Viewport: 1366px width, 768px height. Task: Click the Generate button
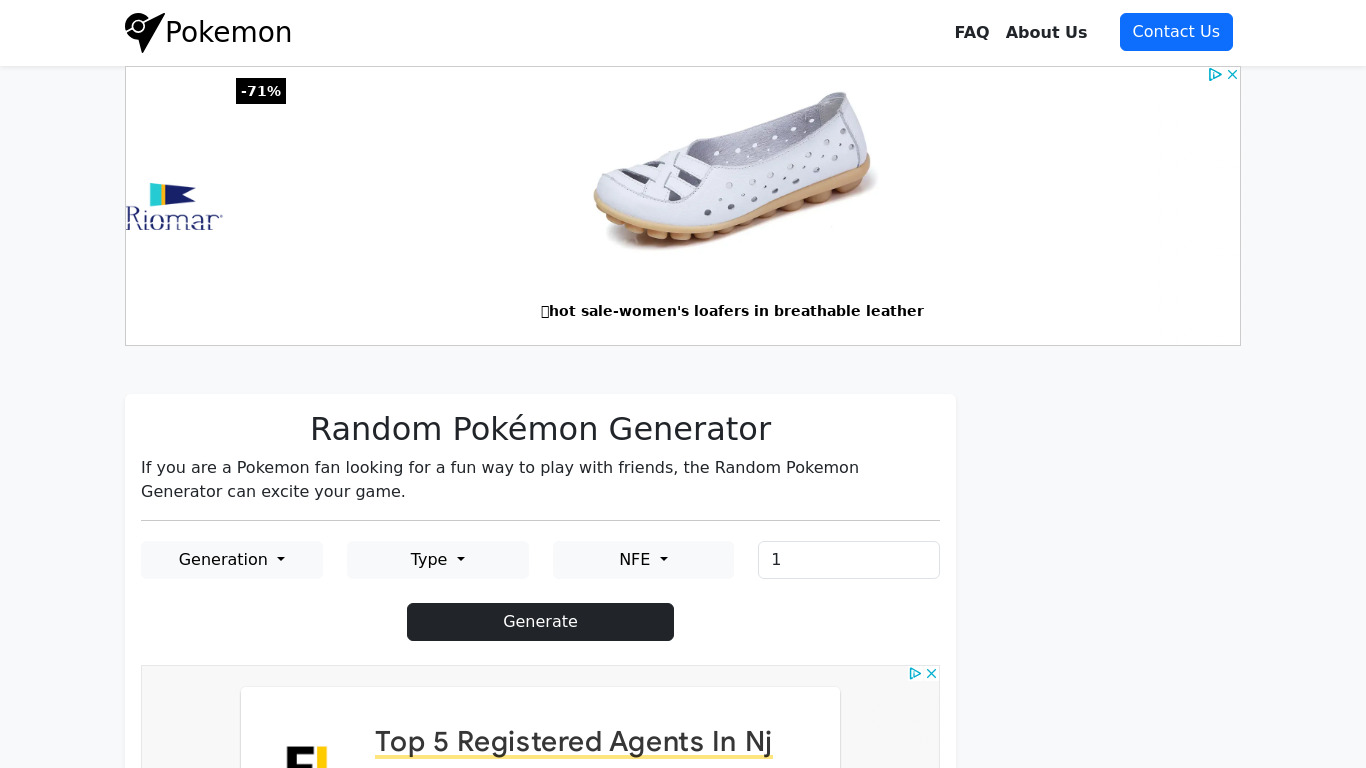540,622
